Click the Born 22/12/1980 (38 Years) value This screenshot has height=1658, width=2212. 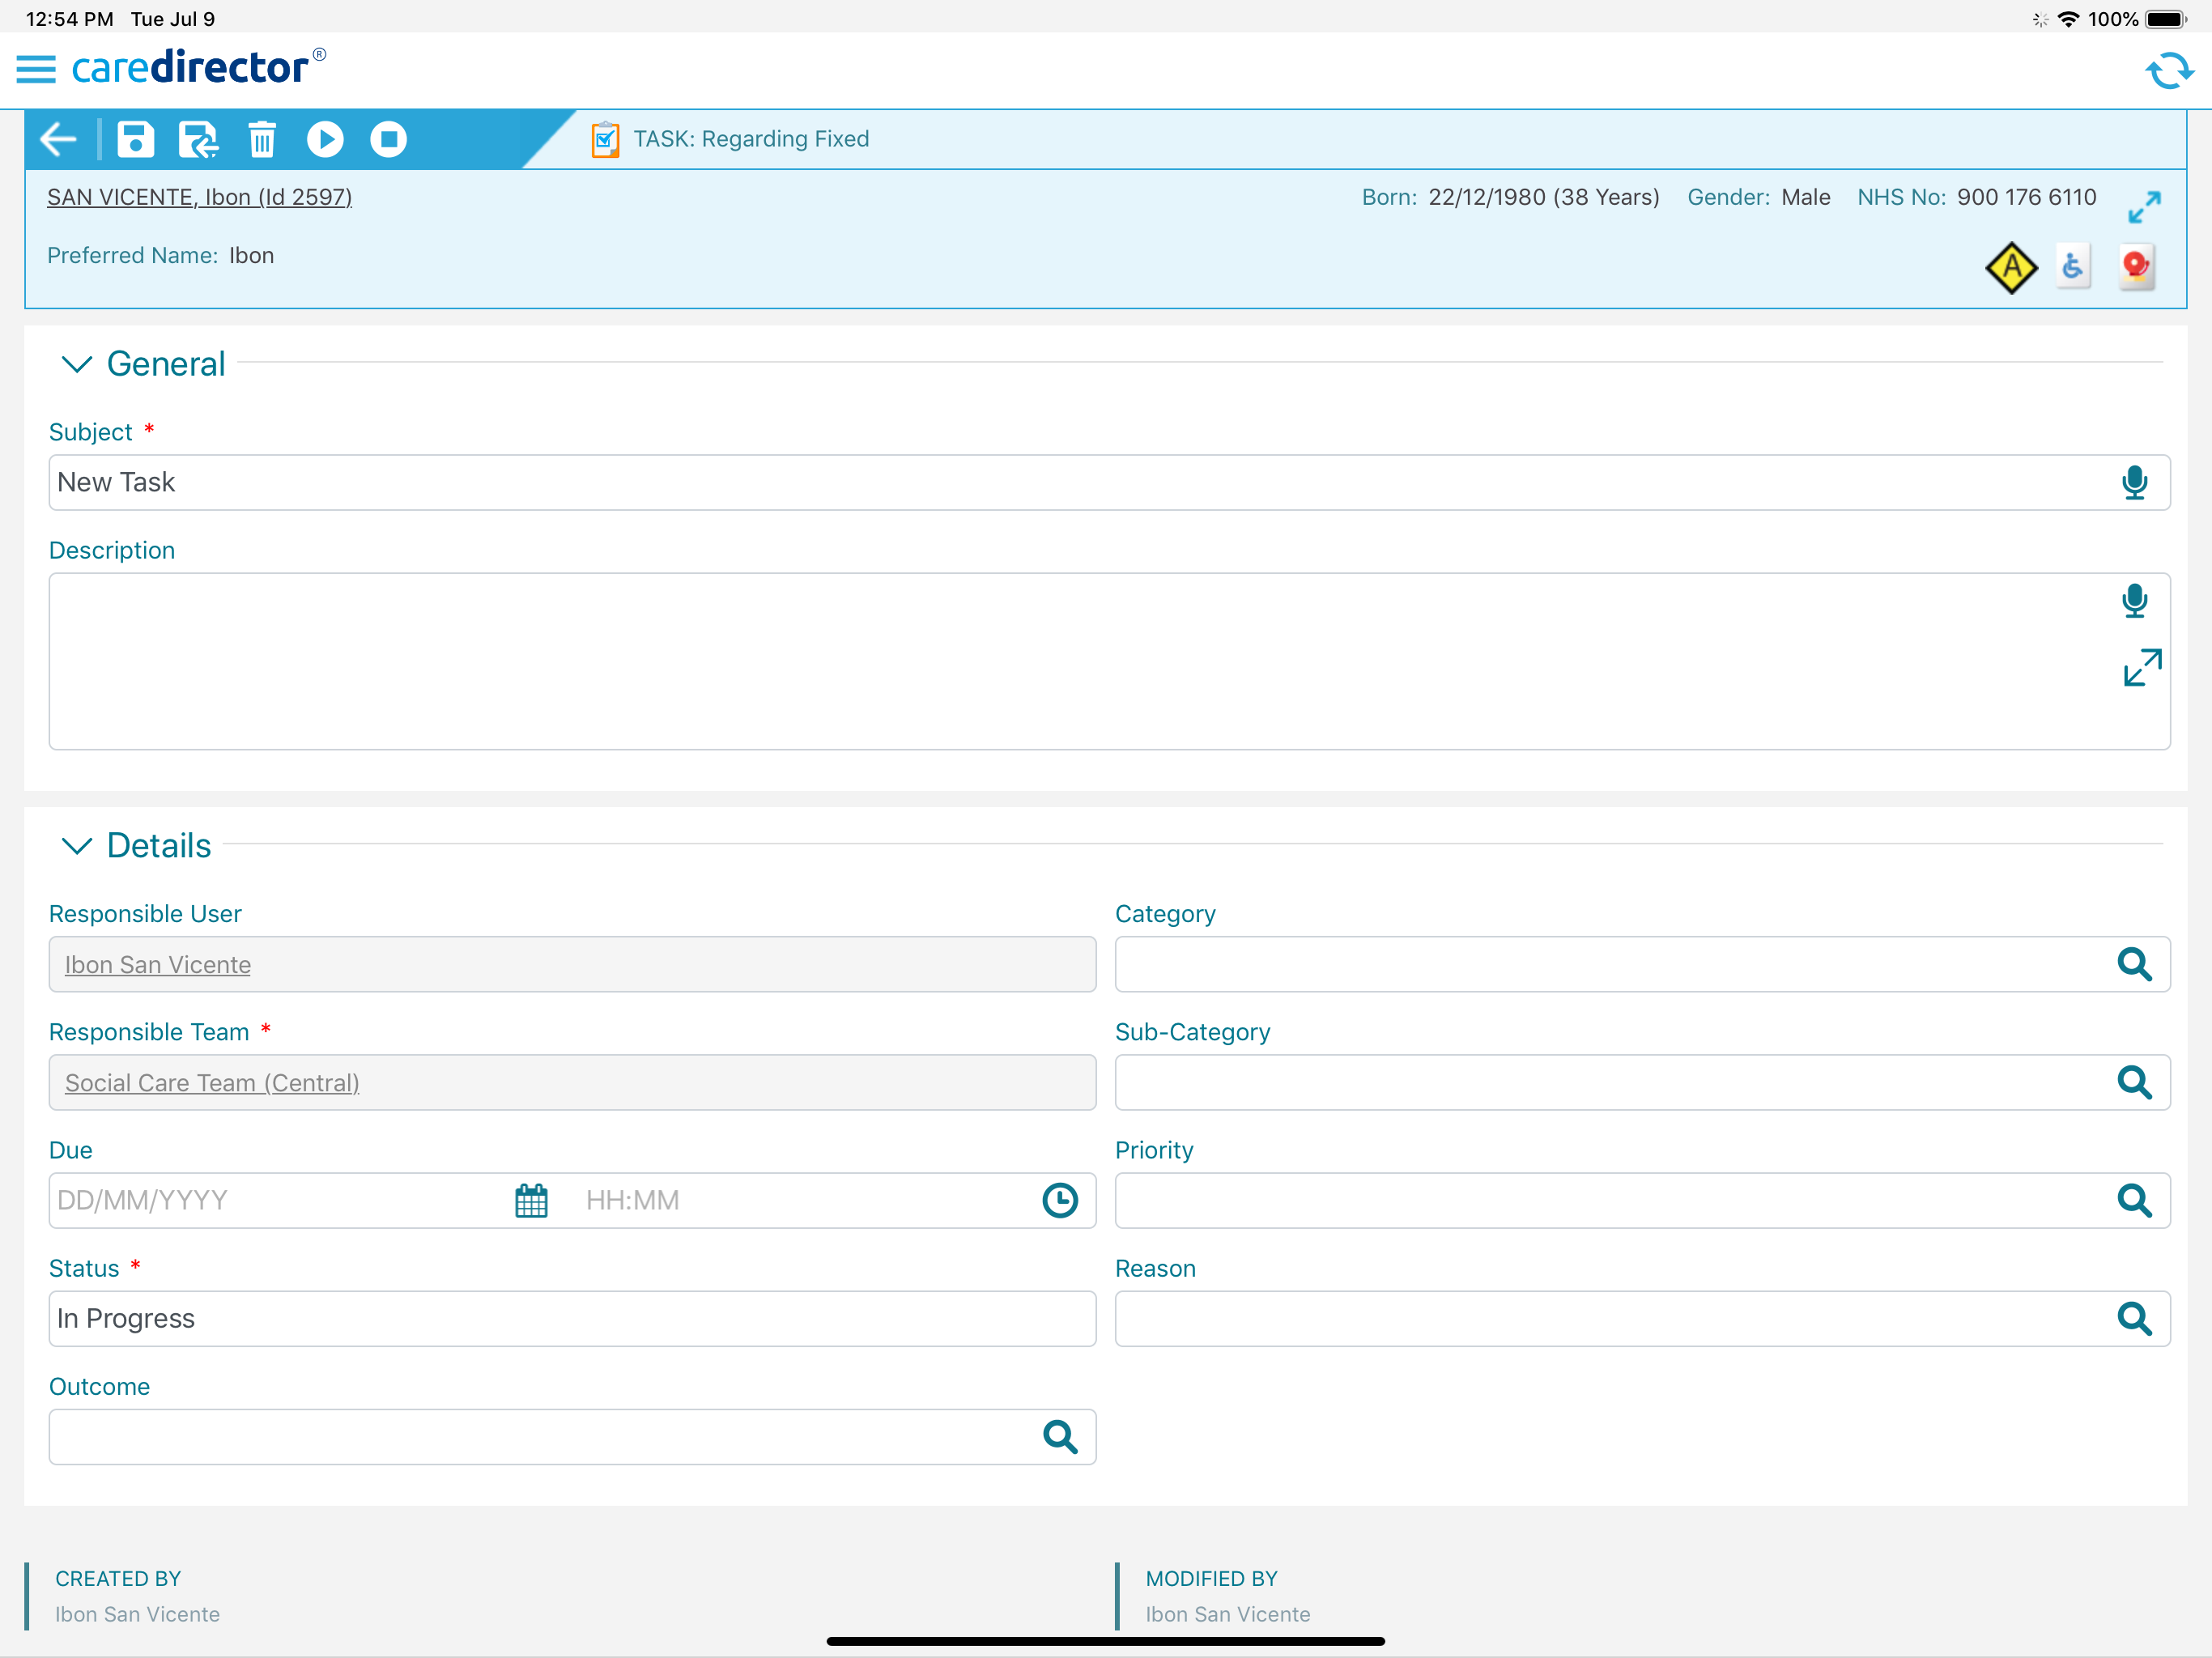point(1543,197)
